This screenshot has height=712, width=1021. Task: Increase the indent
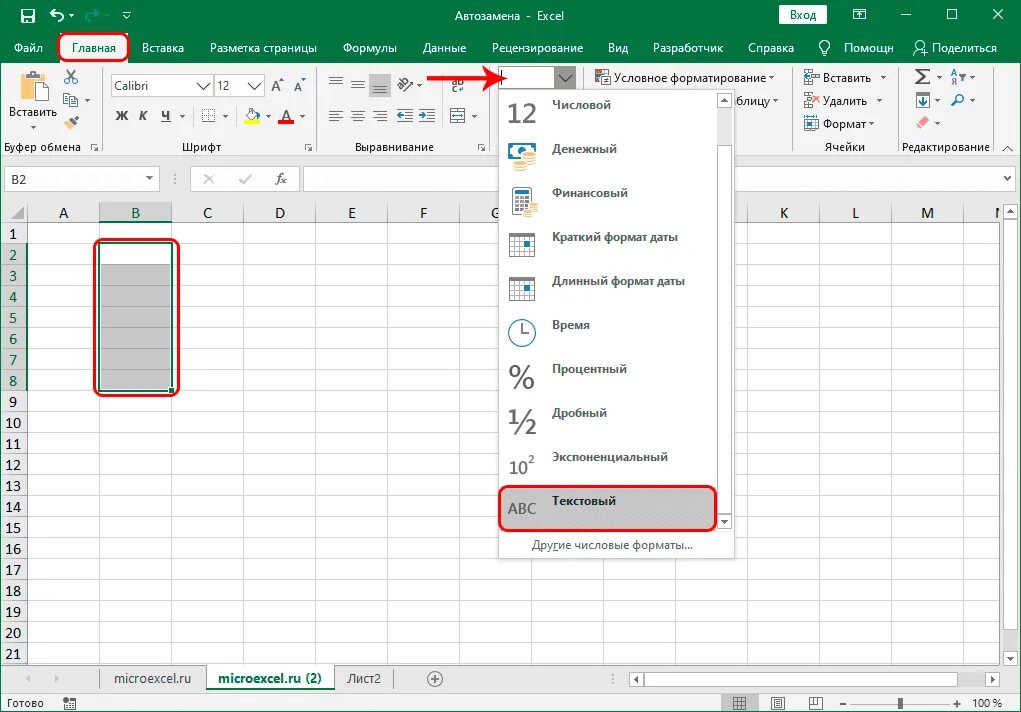(427, 116)
